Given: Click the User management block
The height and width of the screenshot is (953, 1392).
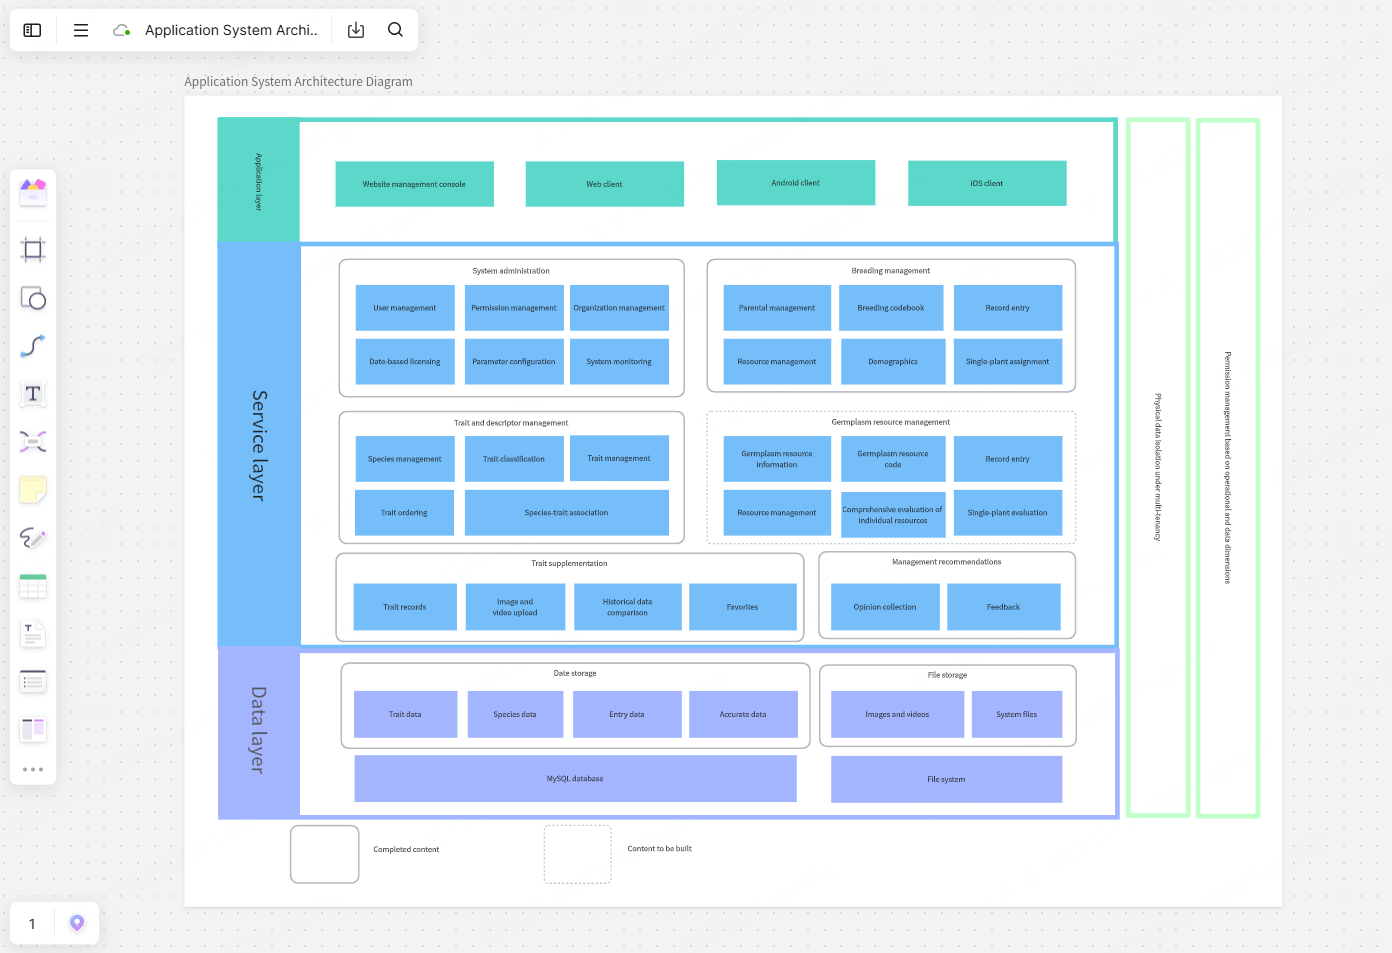Looking at the screenshot, I should [405, 308].
